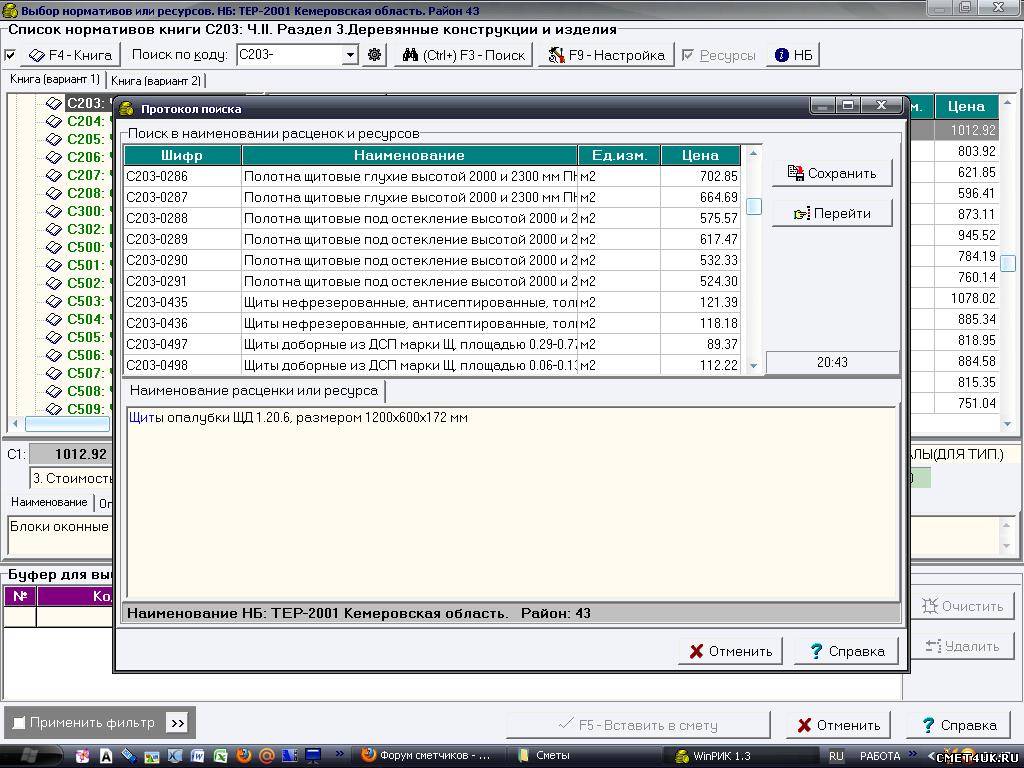Viewport: 1024px width, 768px height.
Task: Select result row C203-0286
Action: point(432,176)
